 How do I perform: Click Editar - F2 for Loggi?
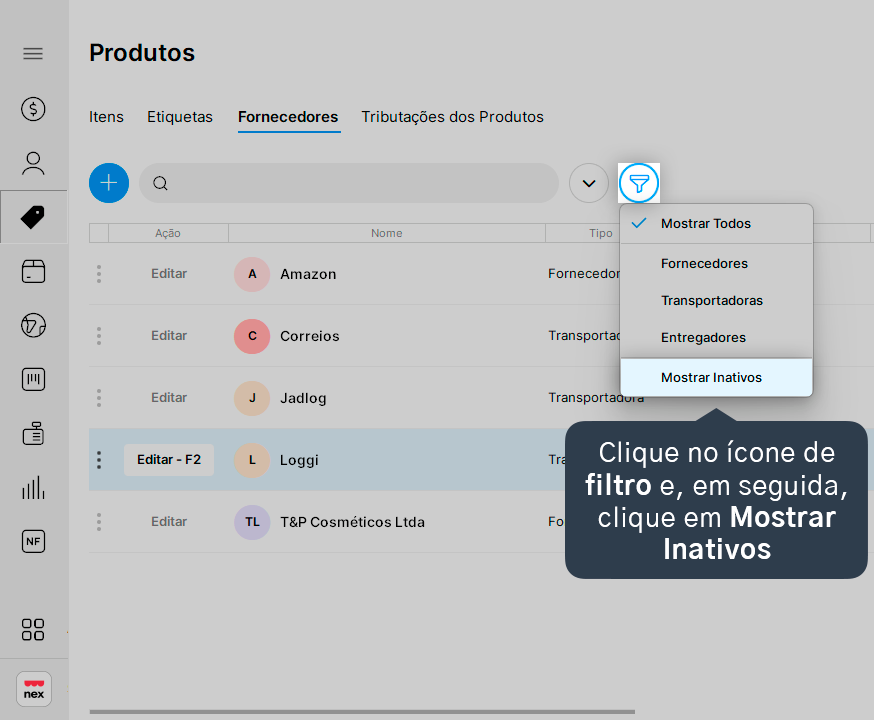coord(169,460)
